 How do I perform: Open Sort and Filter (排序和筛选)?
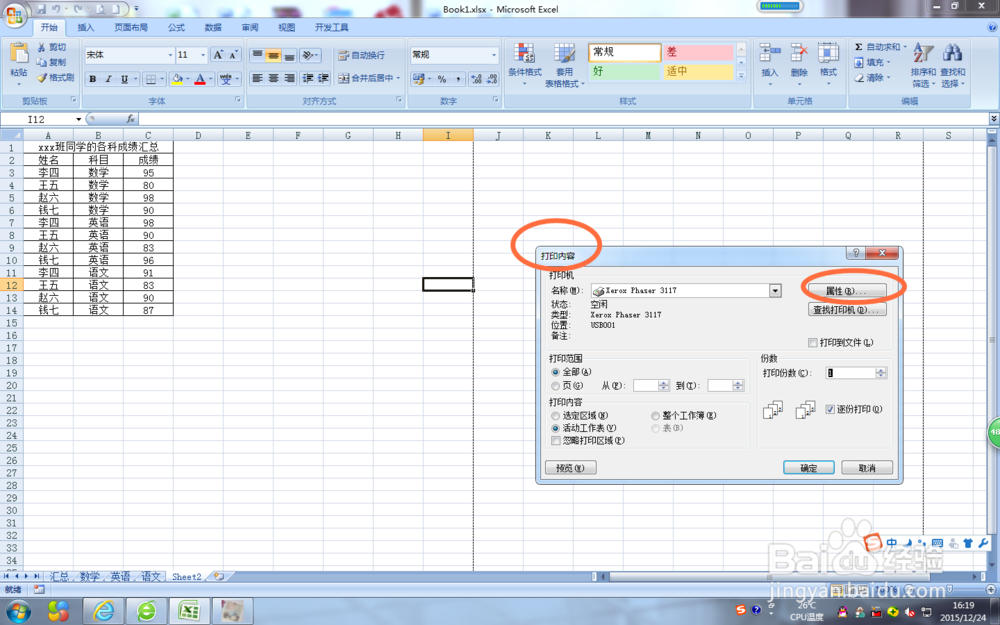pyautogui.click(x=923, y=65)
